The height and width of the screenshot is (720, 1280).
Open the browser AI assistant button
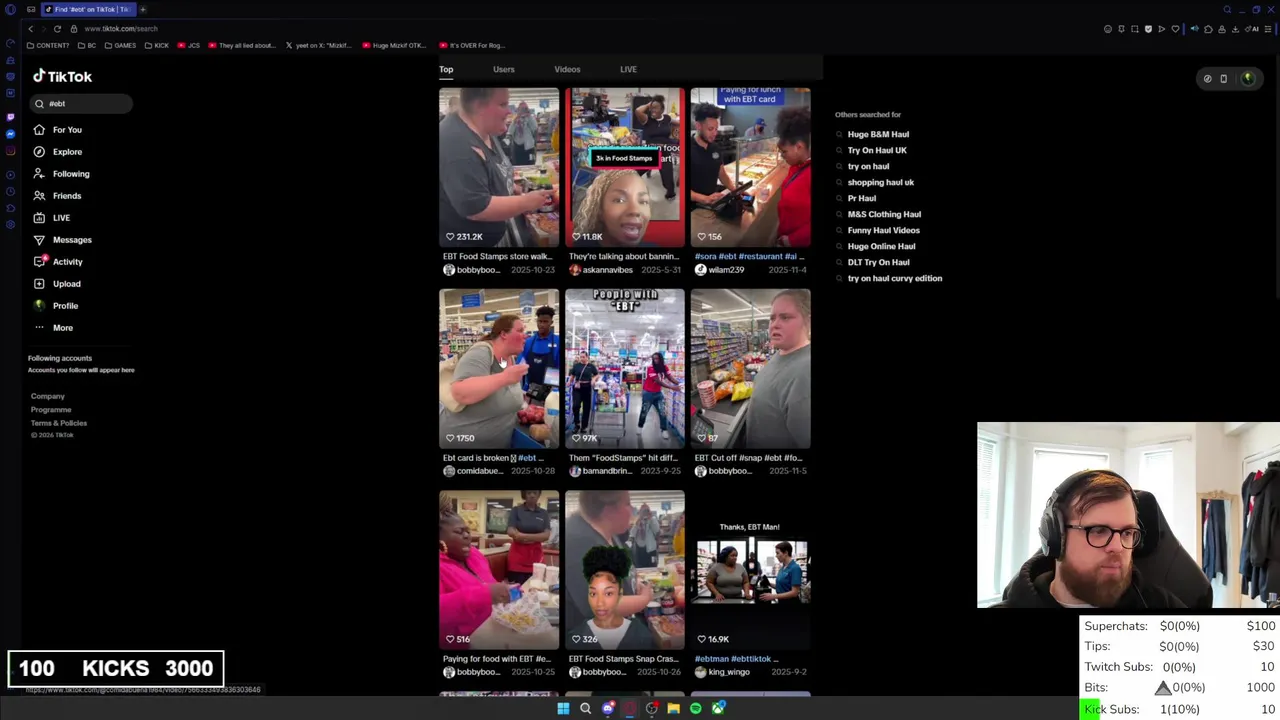click(x=1254, y=29)
